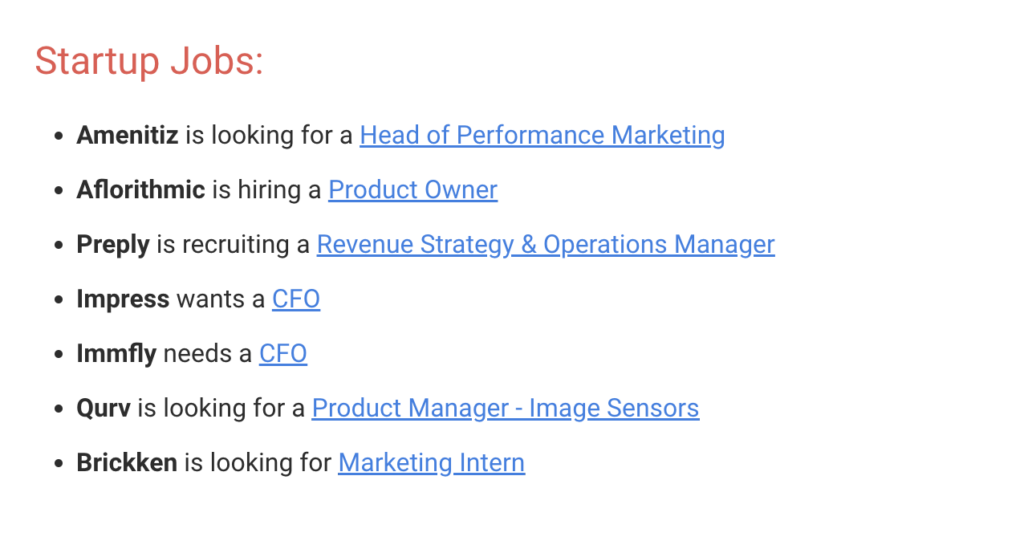Click the text "wants a"
This screenshot has height=541, width=1024.
pyautogui.click(x=221, y=299)
